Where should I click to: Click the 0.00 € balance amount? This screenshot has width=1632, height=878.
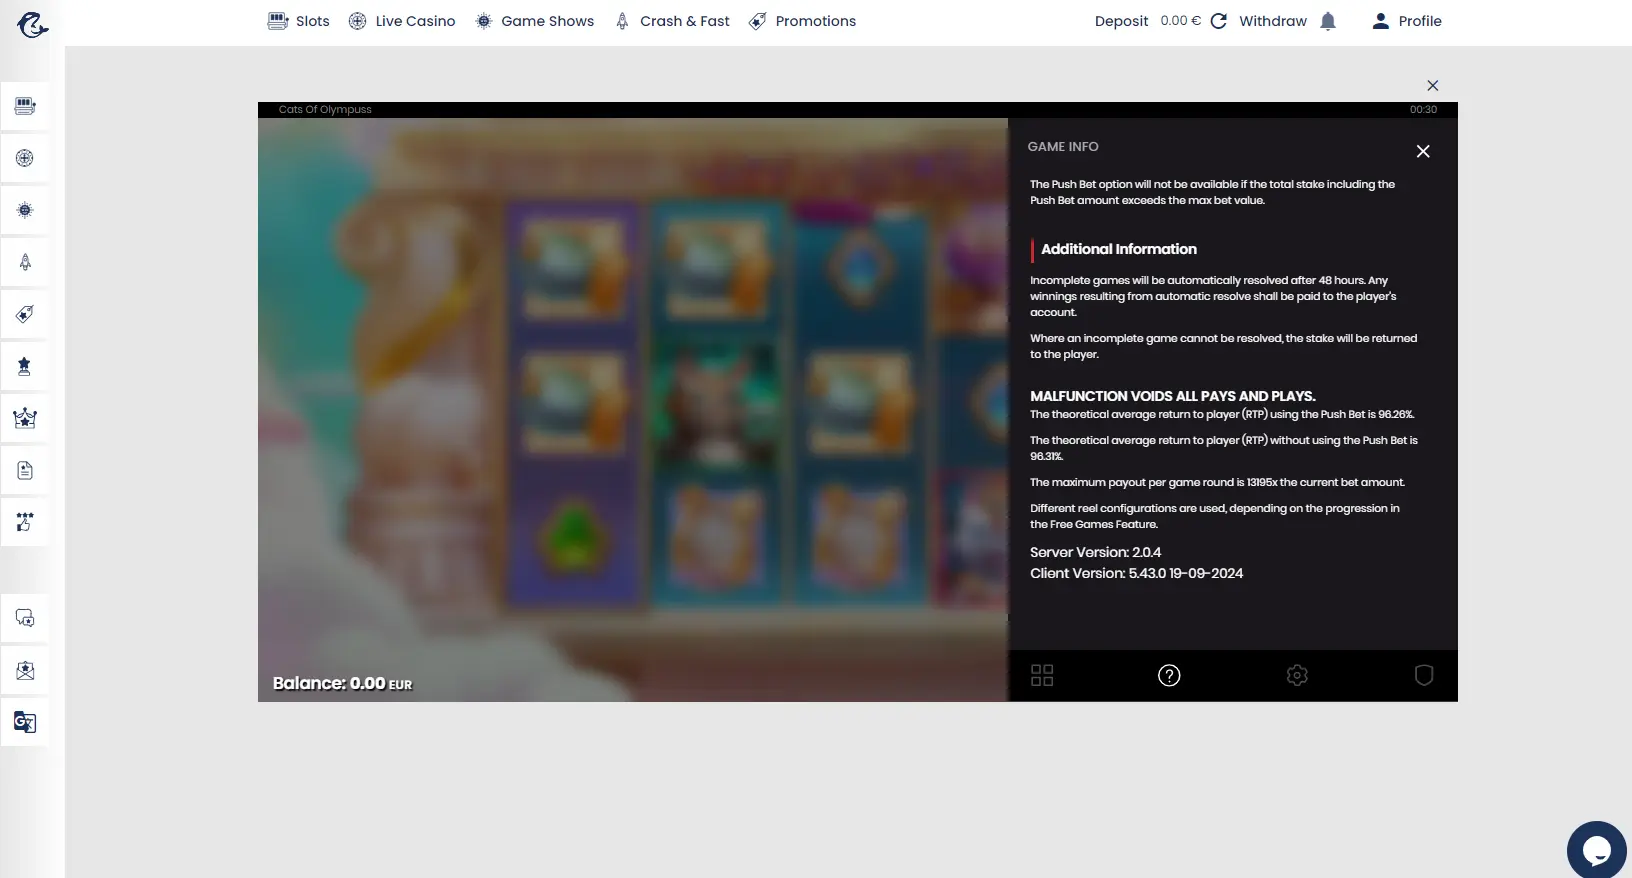1180,21
